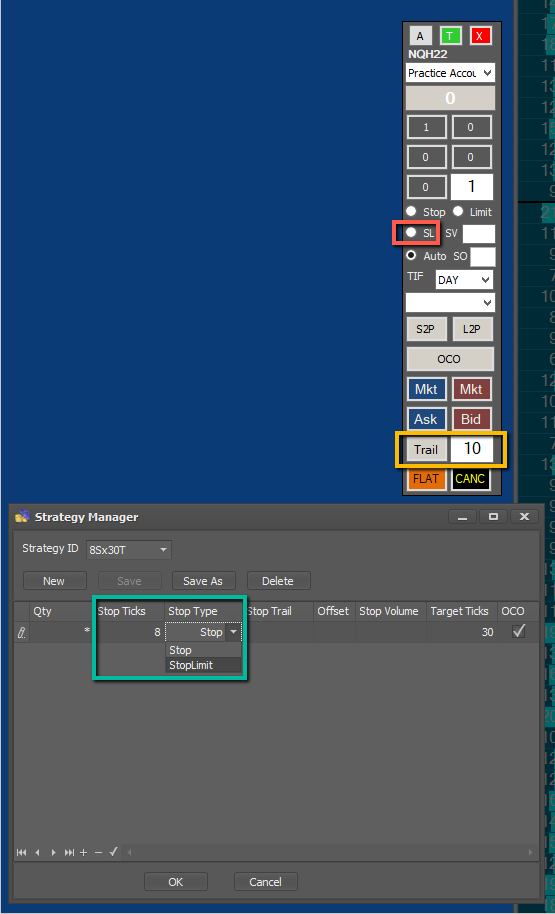Viewport: 555px width, 914px height.
Task: Toggle the OCO checkbox in strategy row
Action: [x=518, y=631]
